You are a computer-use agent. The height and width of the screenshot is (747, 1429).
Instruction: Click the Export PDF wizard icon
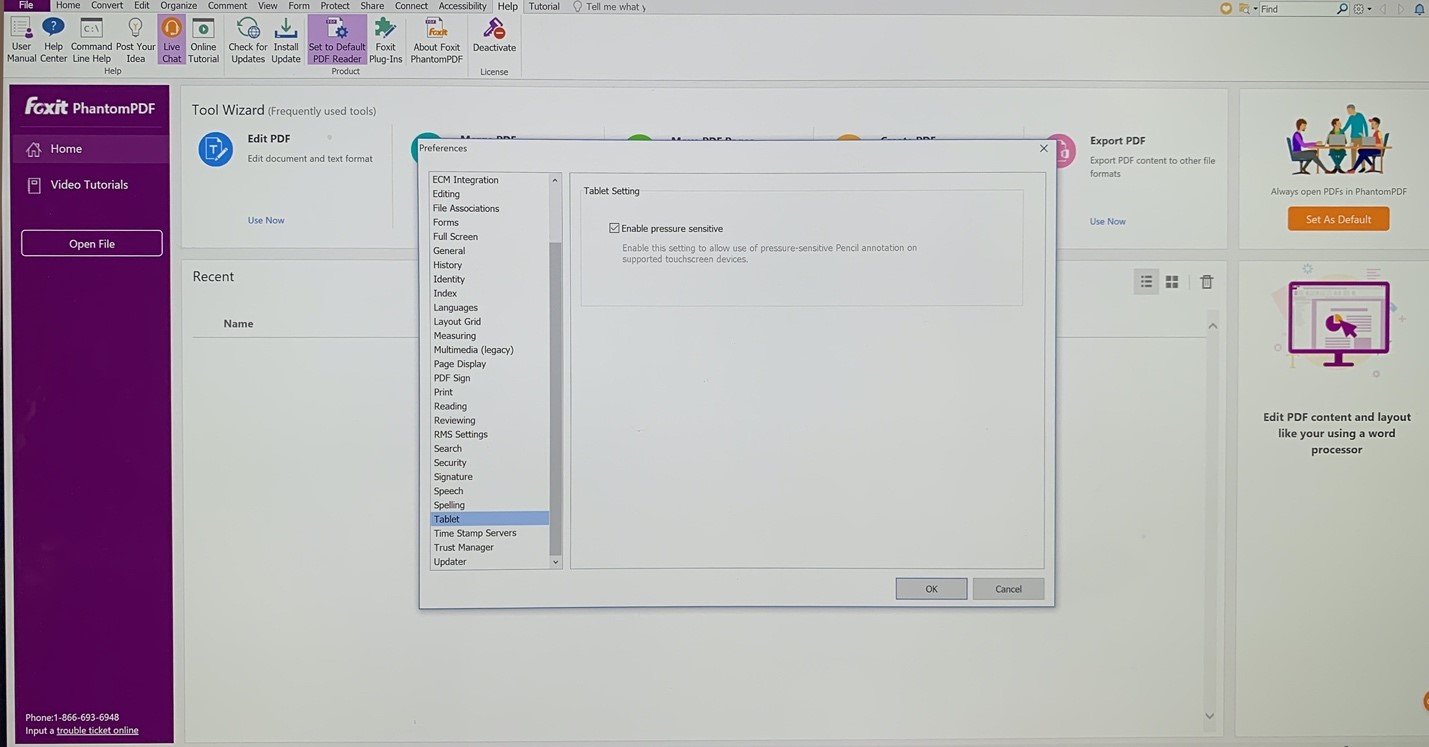click(x=1060, y=150)
